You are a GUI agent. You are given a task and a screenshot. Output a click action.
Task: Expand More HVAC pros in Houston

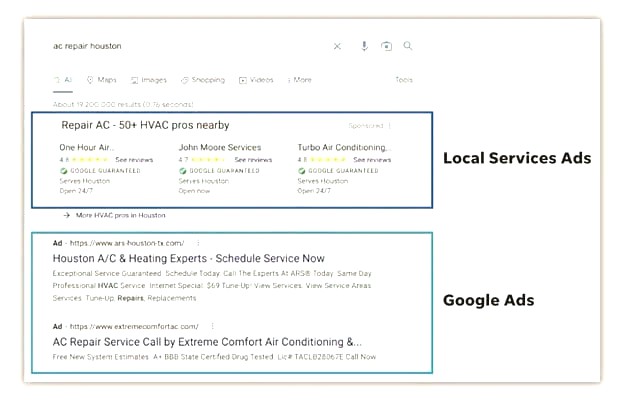[114, 215]
